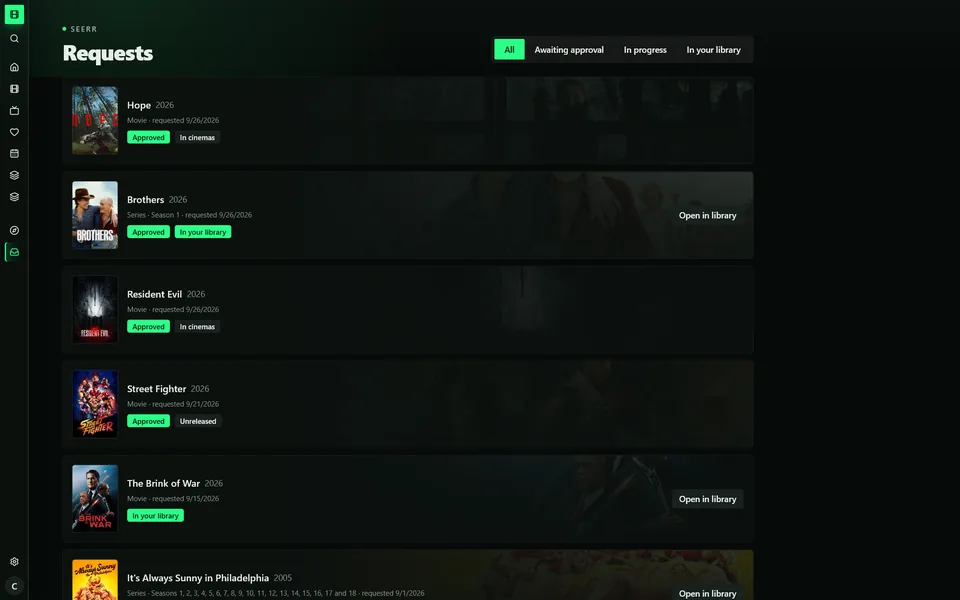This screenshot has width=960, height=600.
Task: Switch to the In your library tab
Action: pyautogui.click(x=713, y=50)
